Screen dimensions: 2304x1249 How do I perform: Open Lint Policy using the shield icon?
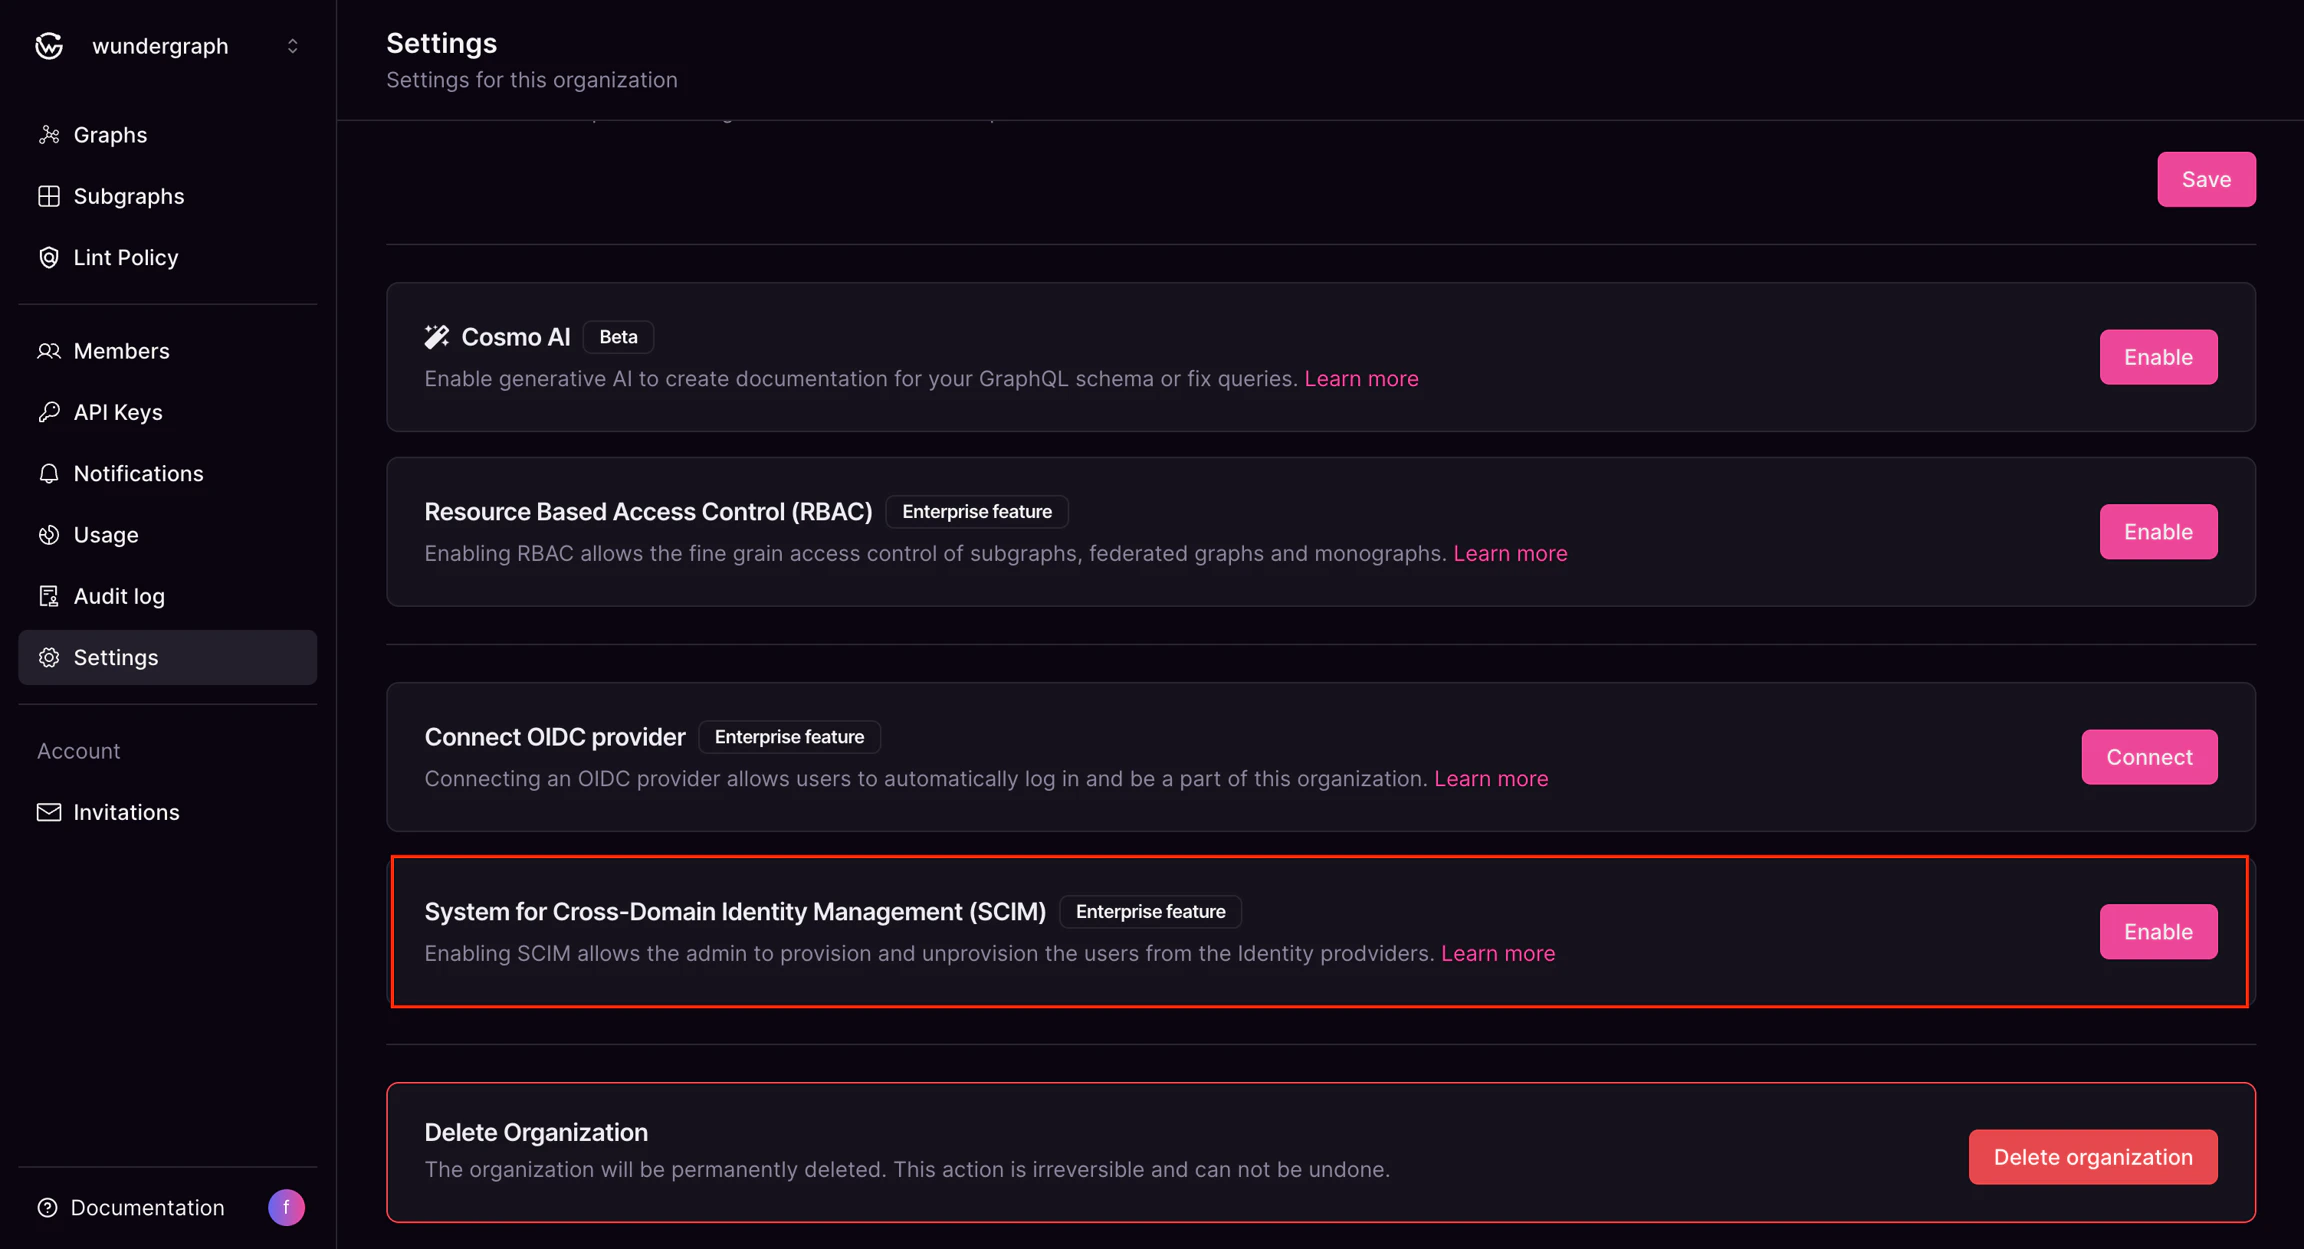coord(49,257)
